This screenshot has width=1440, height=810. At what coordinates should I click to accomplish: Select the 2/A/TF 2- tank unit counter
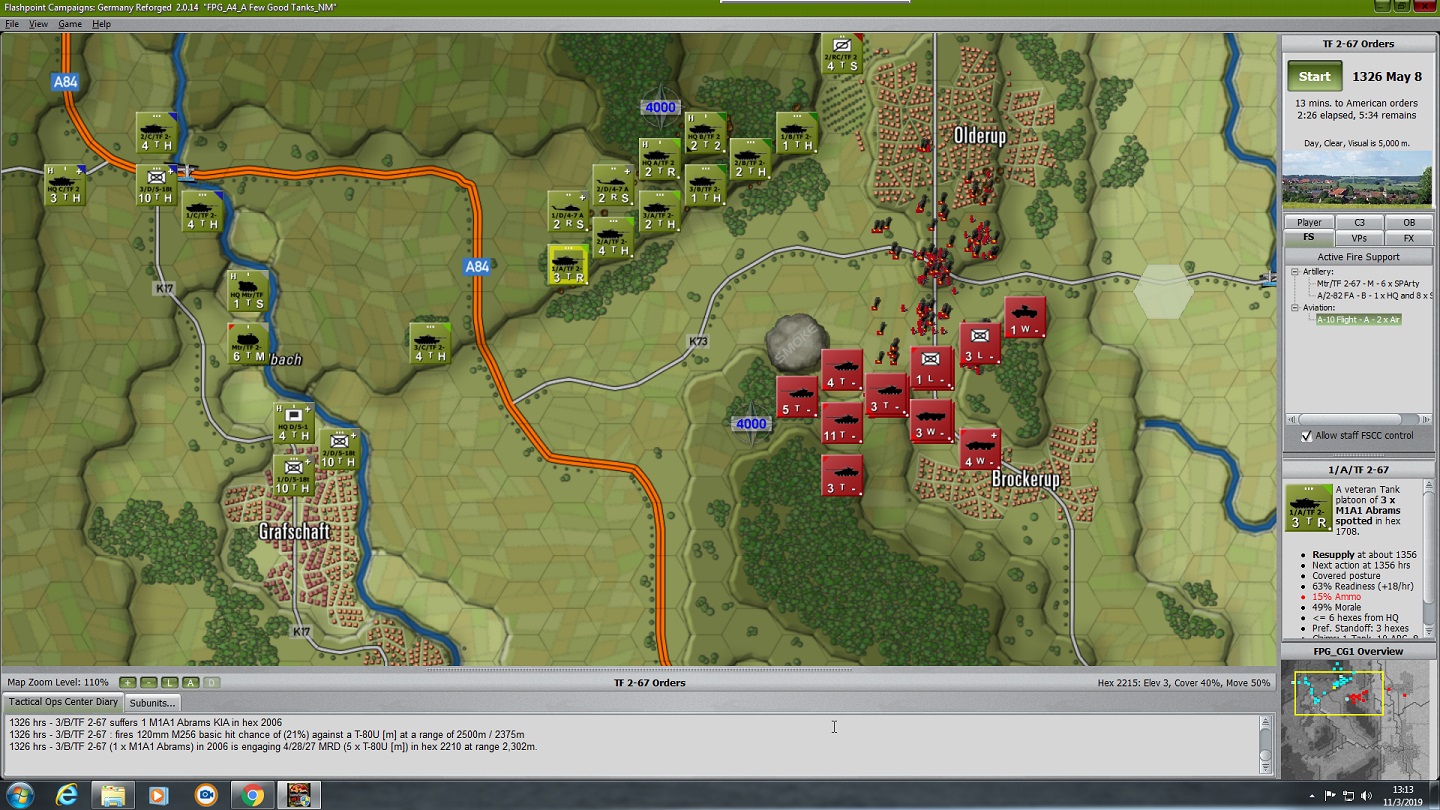coord(613,238)
